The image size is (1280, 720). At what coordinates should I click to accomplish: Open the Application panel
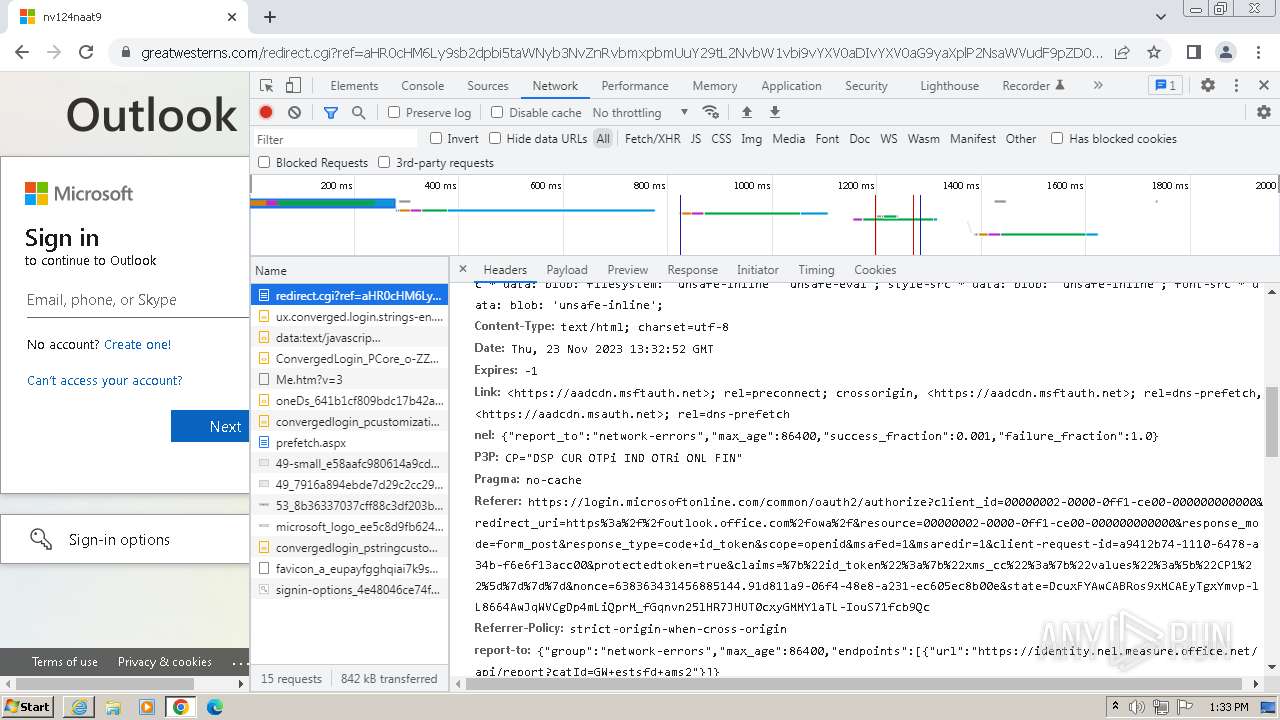tap(791, 86)
